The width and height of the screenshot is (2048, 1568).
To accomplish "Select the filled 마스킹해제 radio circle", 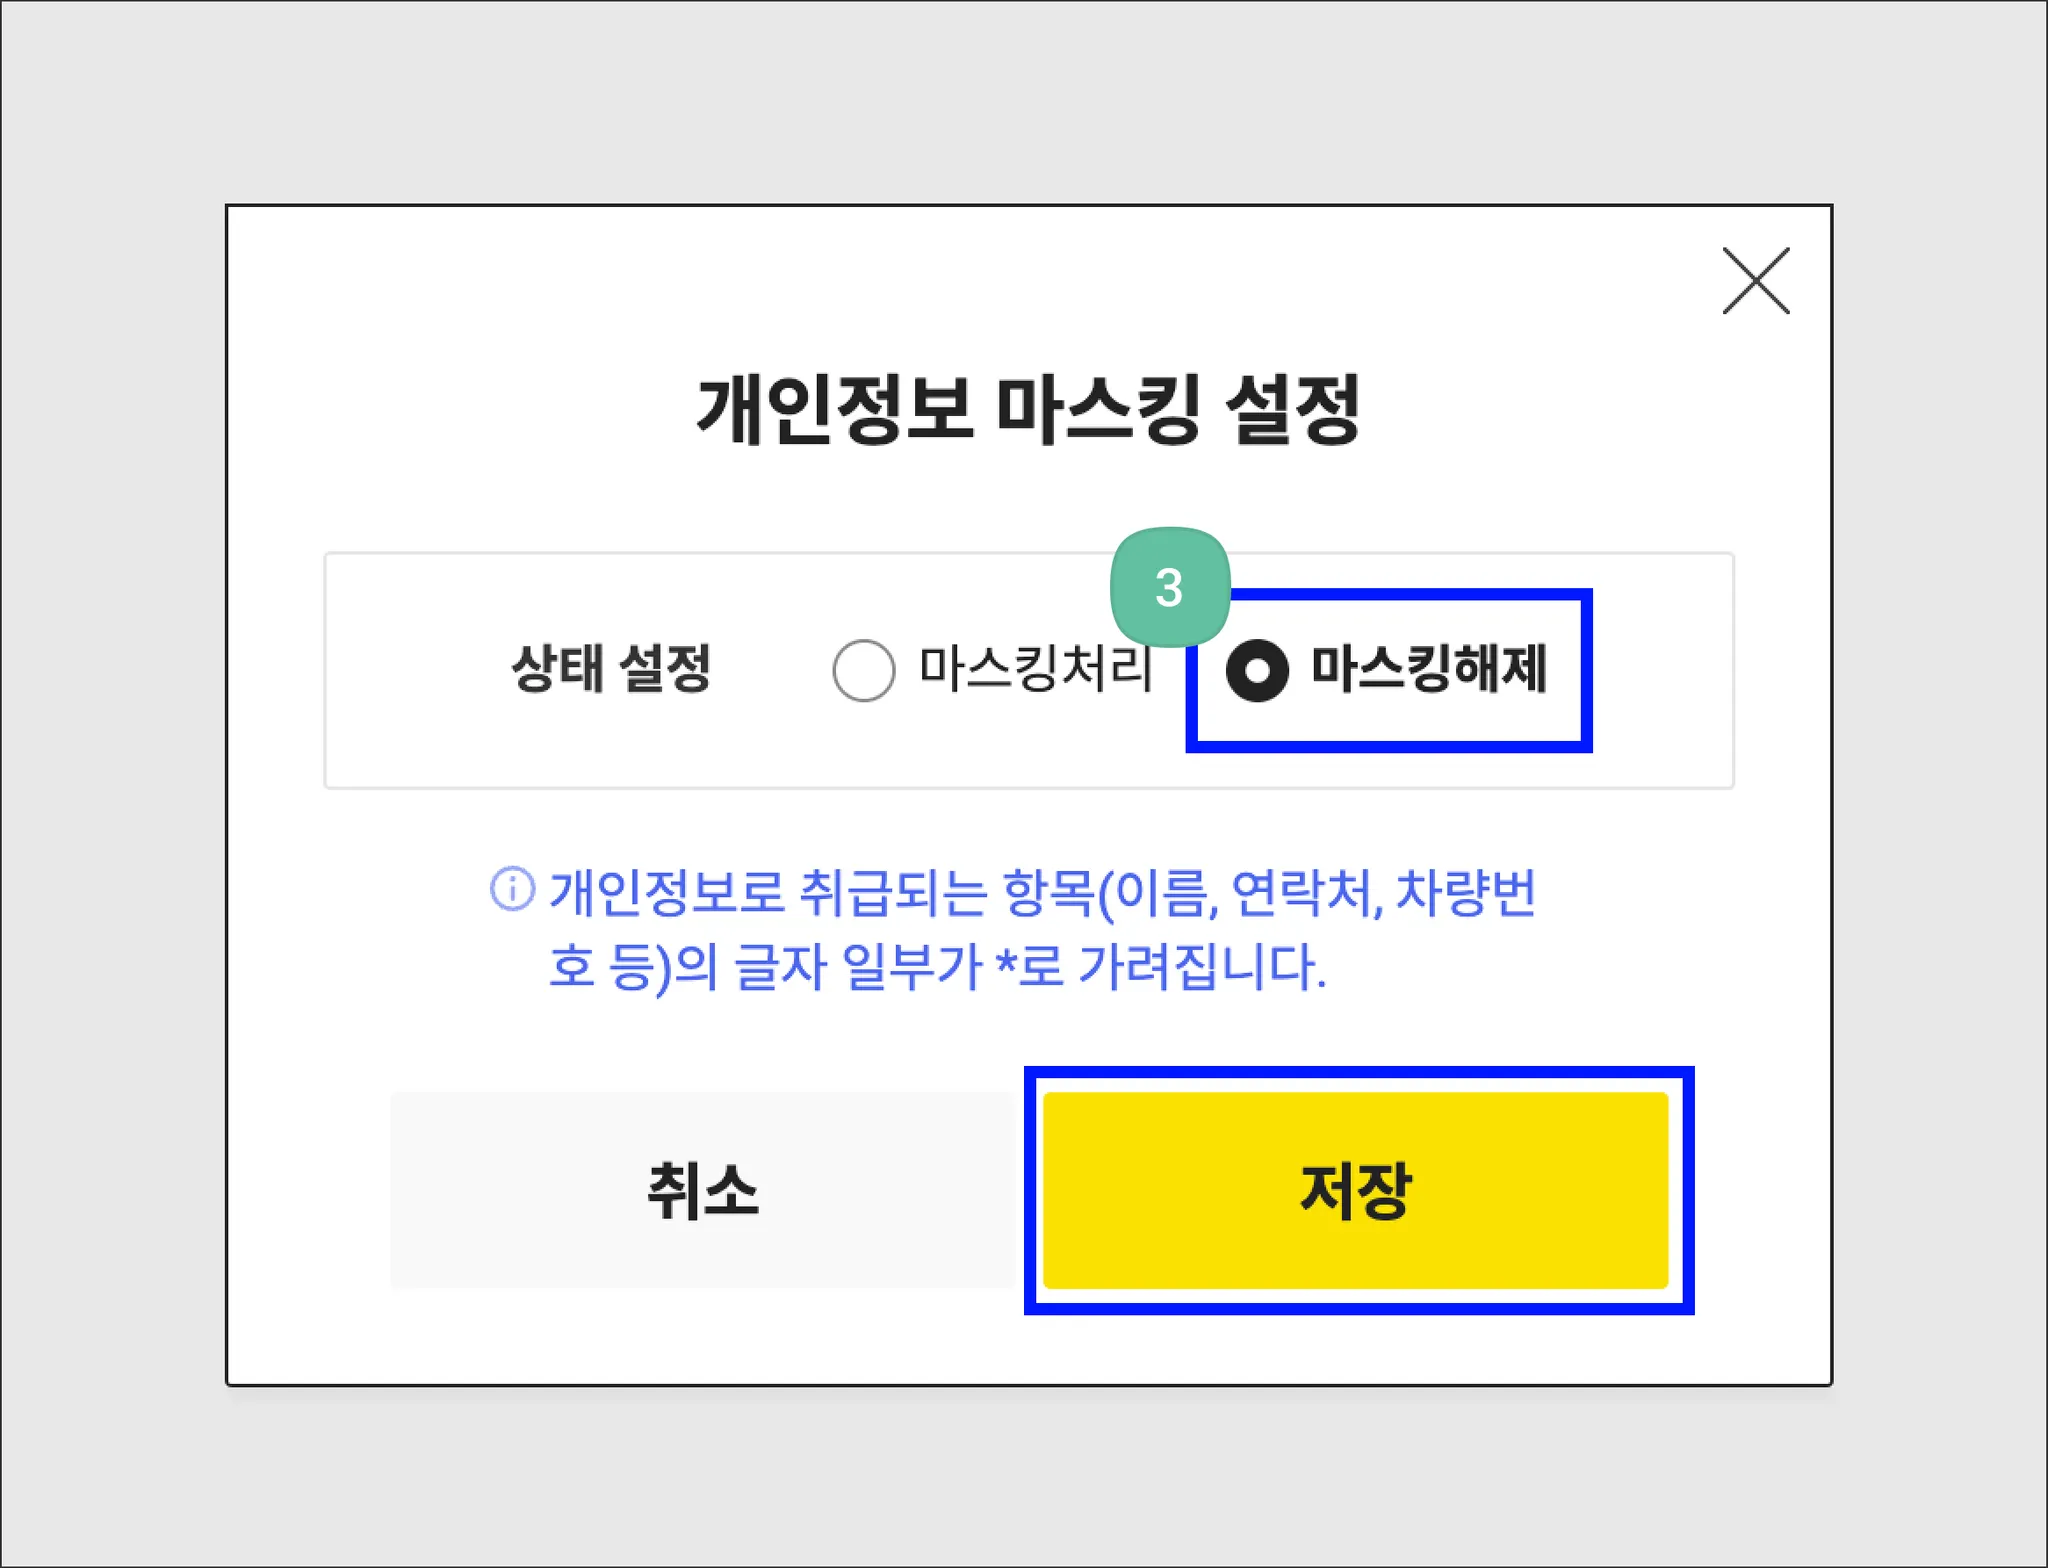I will click(1257, 670).
